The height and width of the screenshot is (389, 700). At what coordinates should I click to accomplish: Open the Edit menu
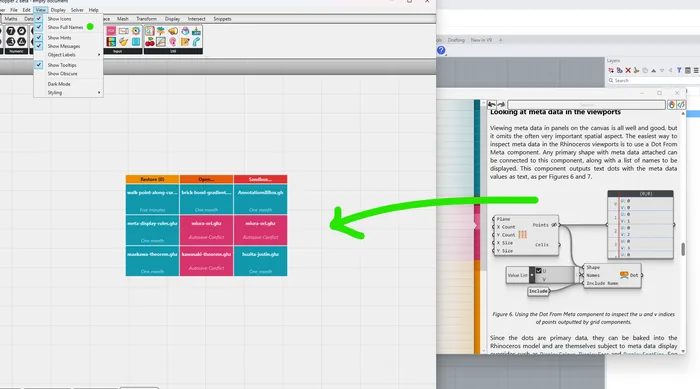[x=27, y=10]
